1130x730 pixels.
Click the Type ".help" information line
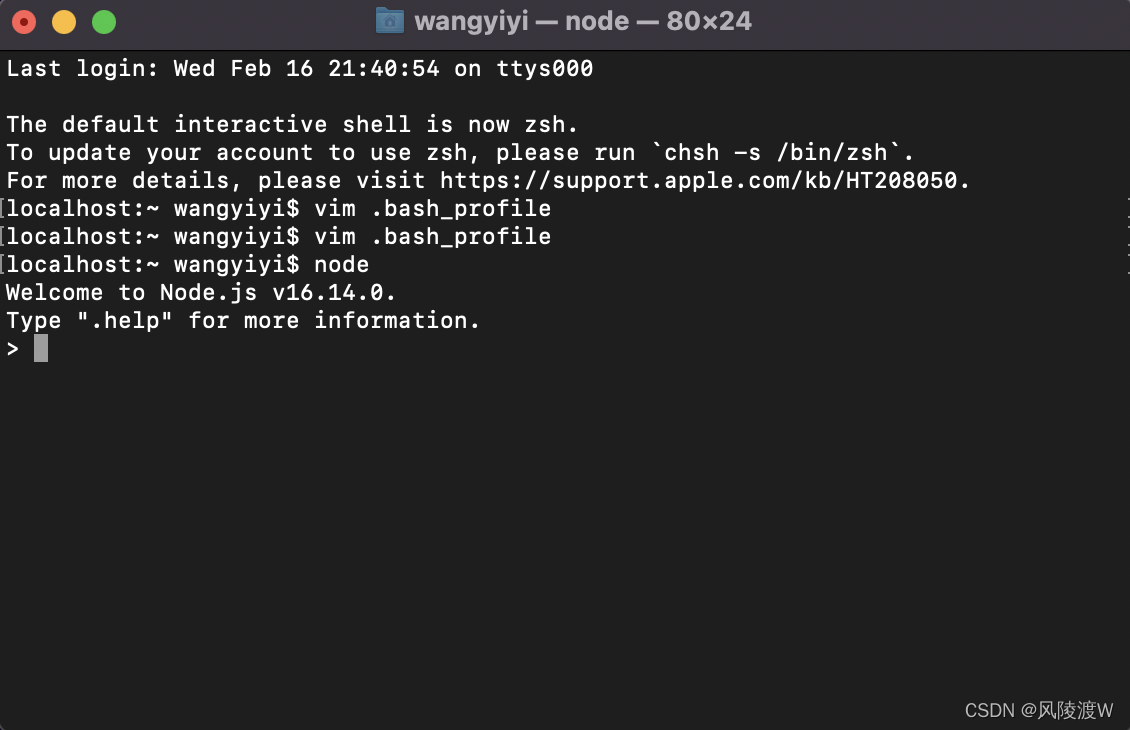(x=243, y=321)
